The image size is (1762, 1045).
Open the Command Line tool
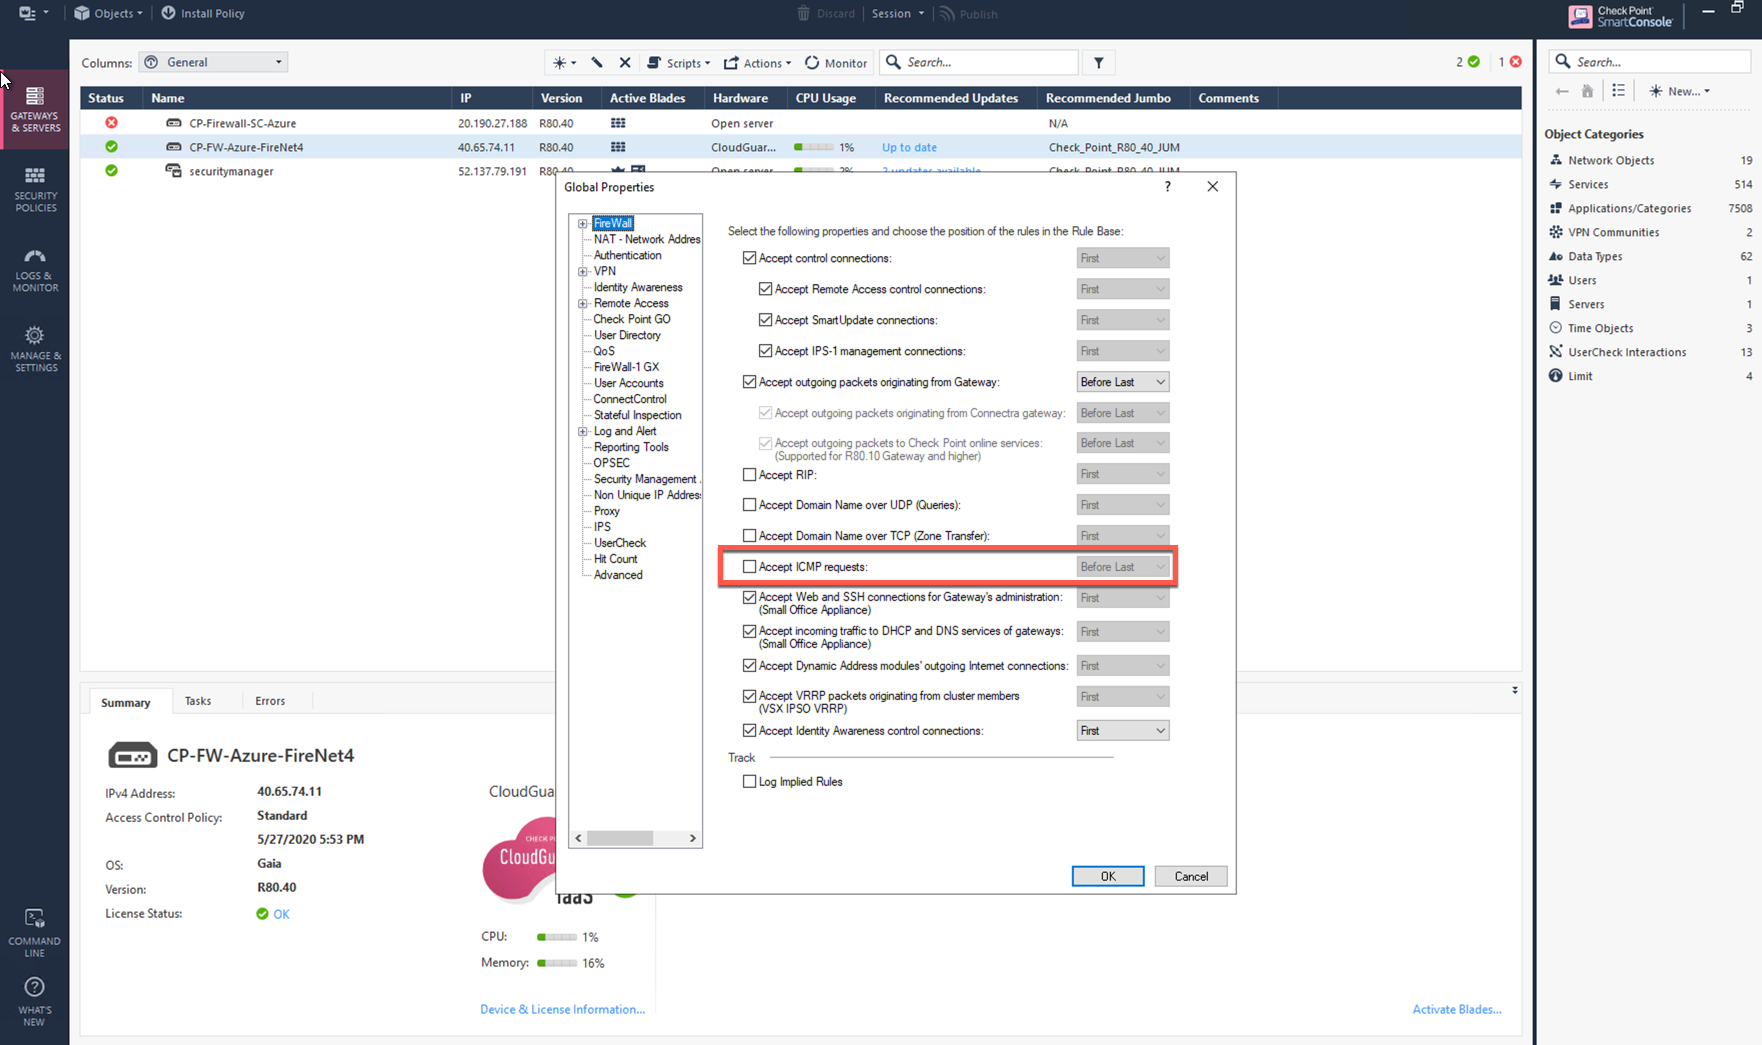[34, 932]
